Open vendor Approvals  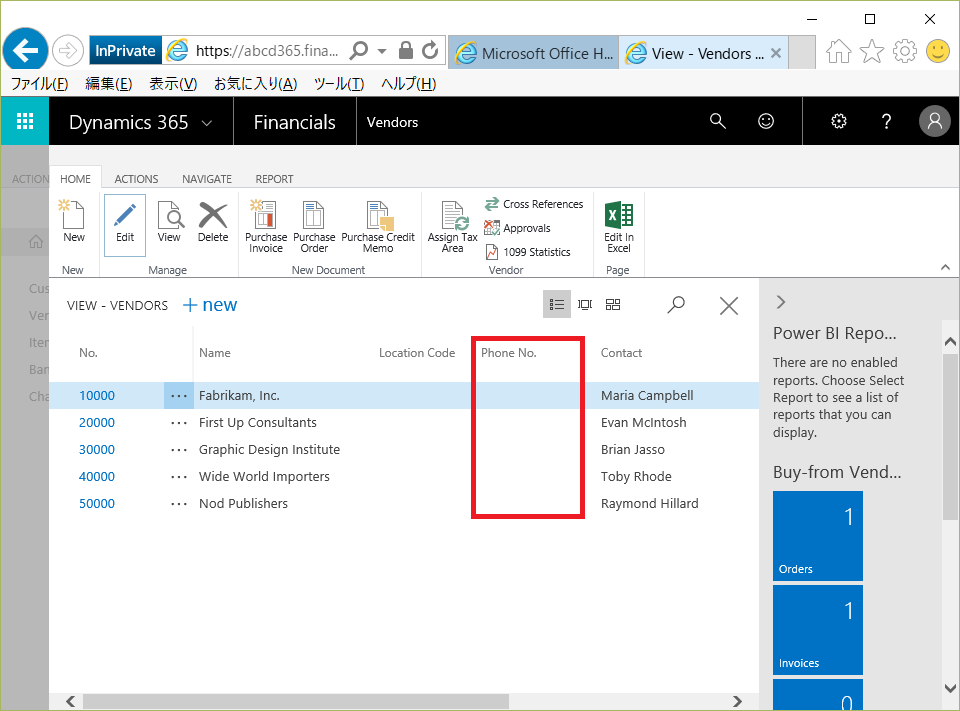pyautogui.click(x=518, y=228)
